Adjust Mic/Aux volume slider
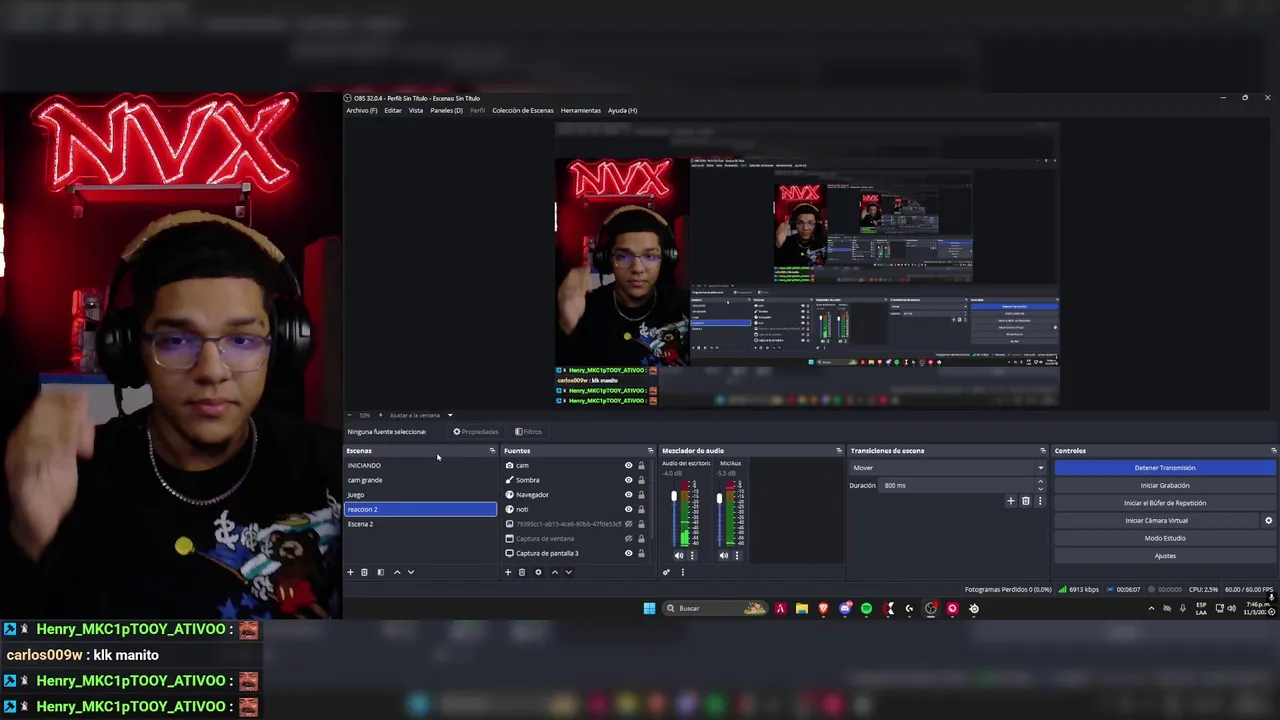 pos(719,496)
